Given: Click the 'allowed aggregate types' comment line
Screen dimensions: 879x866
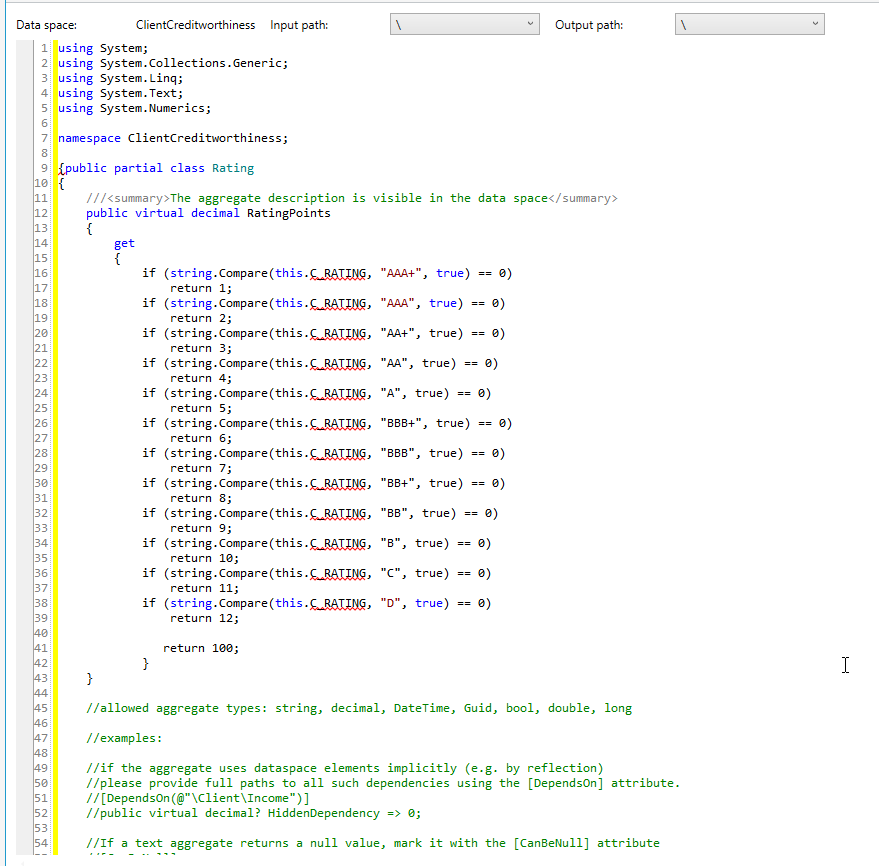Looking at the screenshot, I should click(359, 708).
